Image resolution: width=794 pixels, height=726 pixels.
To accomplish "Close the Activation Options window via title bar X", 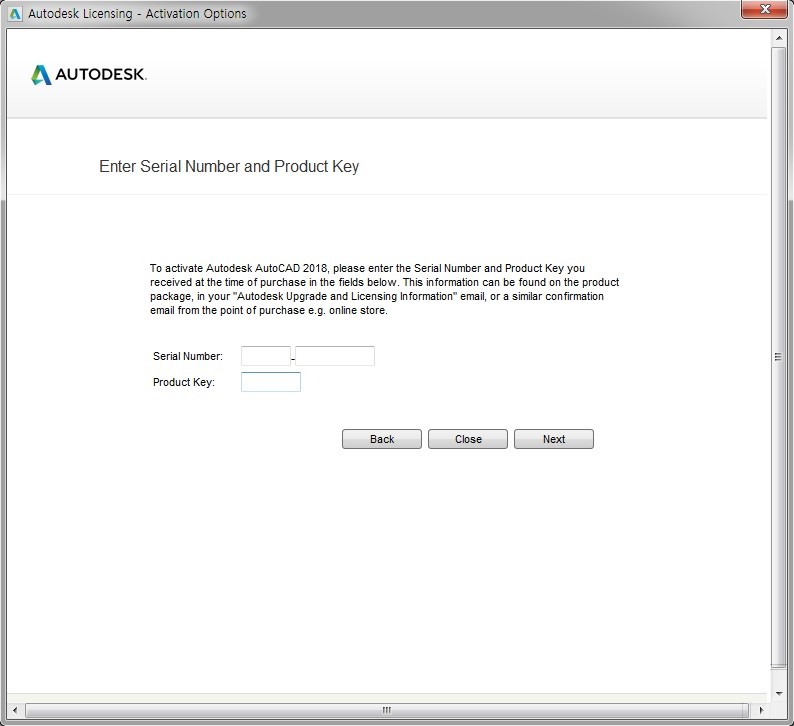I will coord(765,9).
